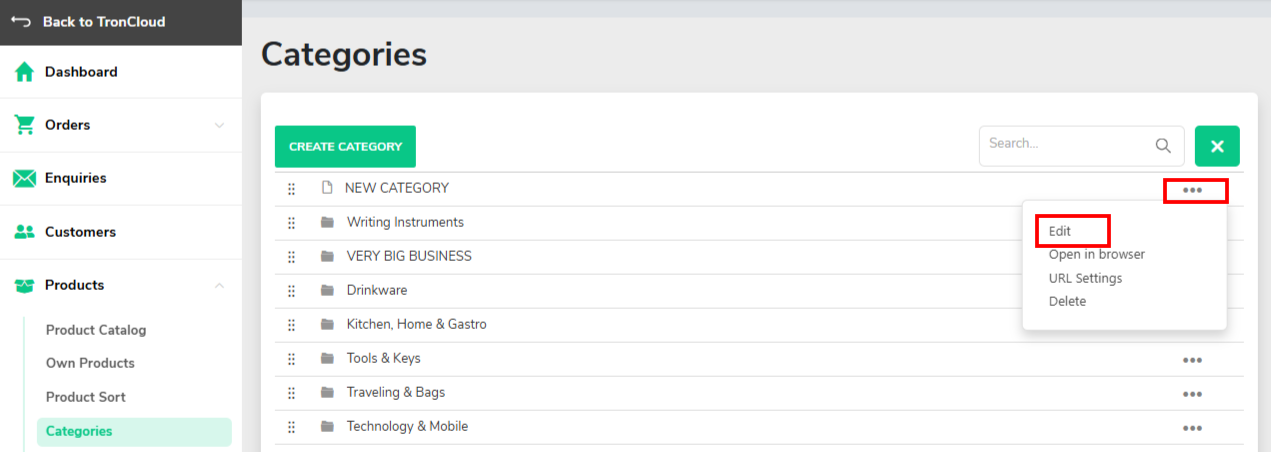Viewport: 1271px width, 452px height.
Task: Open three-dot menu for Tools & Keys
Action: (1192, 360)
